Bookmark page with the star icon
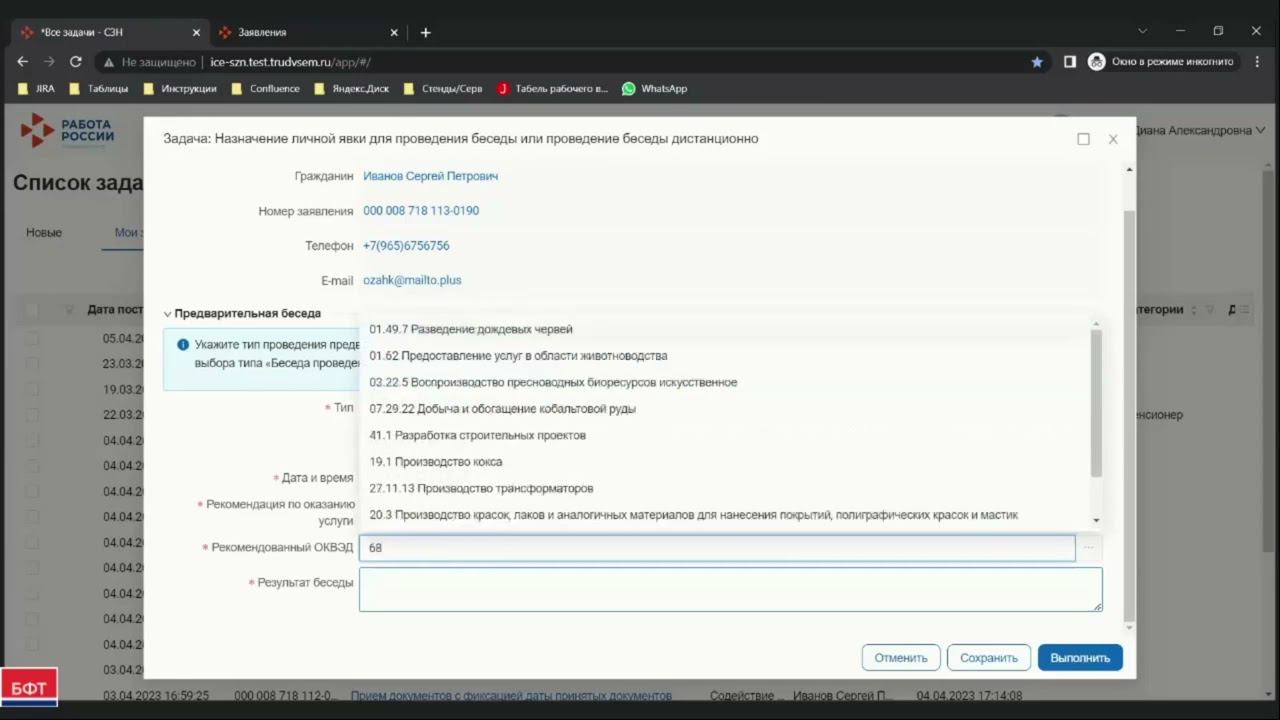The height and width of the screenshot is (720, 1280). tap(1037, 61)
